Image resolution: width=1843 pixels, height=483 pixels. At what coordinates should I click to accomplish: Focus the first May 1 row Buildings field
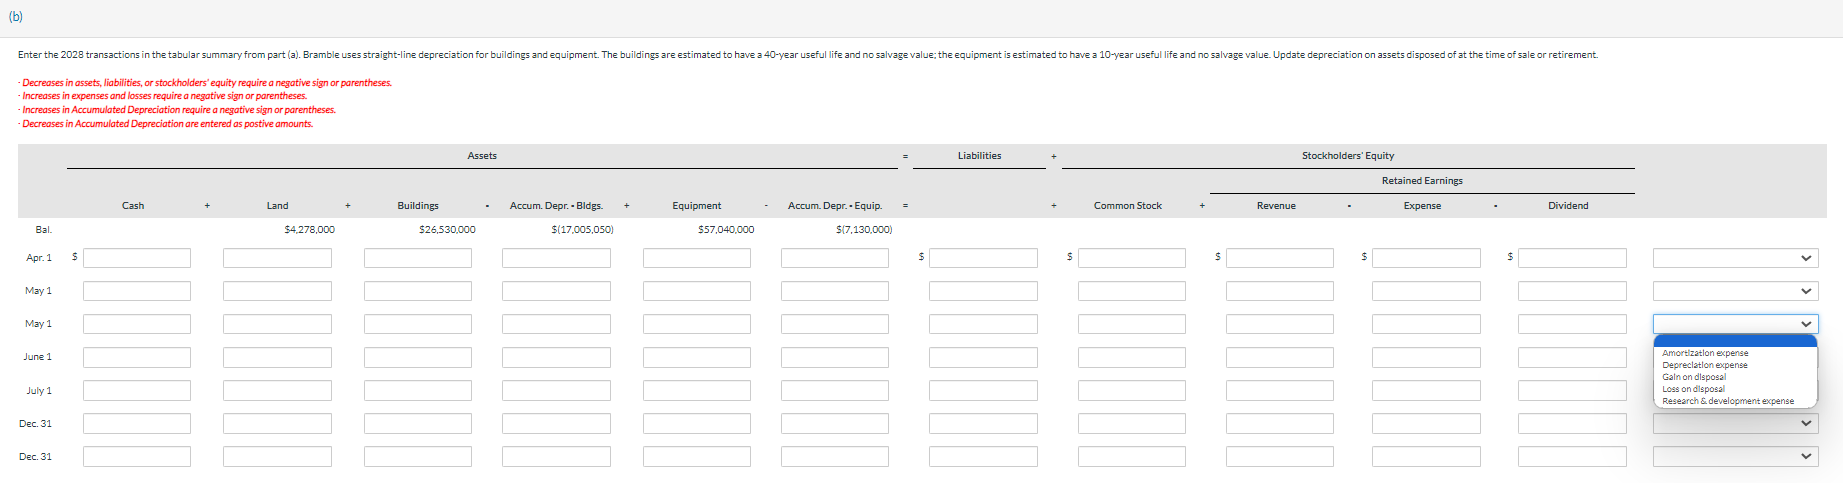tap(418, 291)
